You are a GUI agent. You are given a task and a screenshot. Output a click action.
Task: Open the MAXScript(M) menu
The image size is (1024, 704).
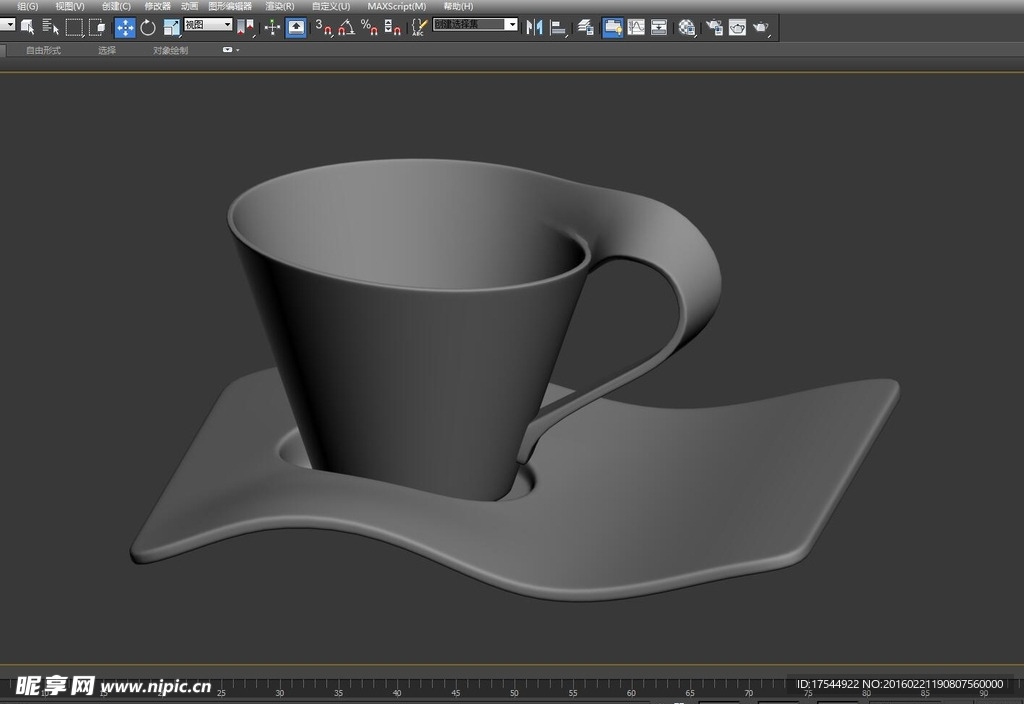[x=396, y=6]
